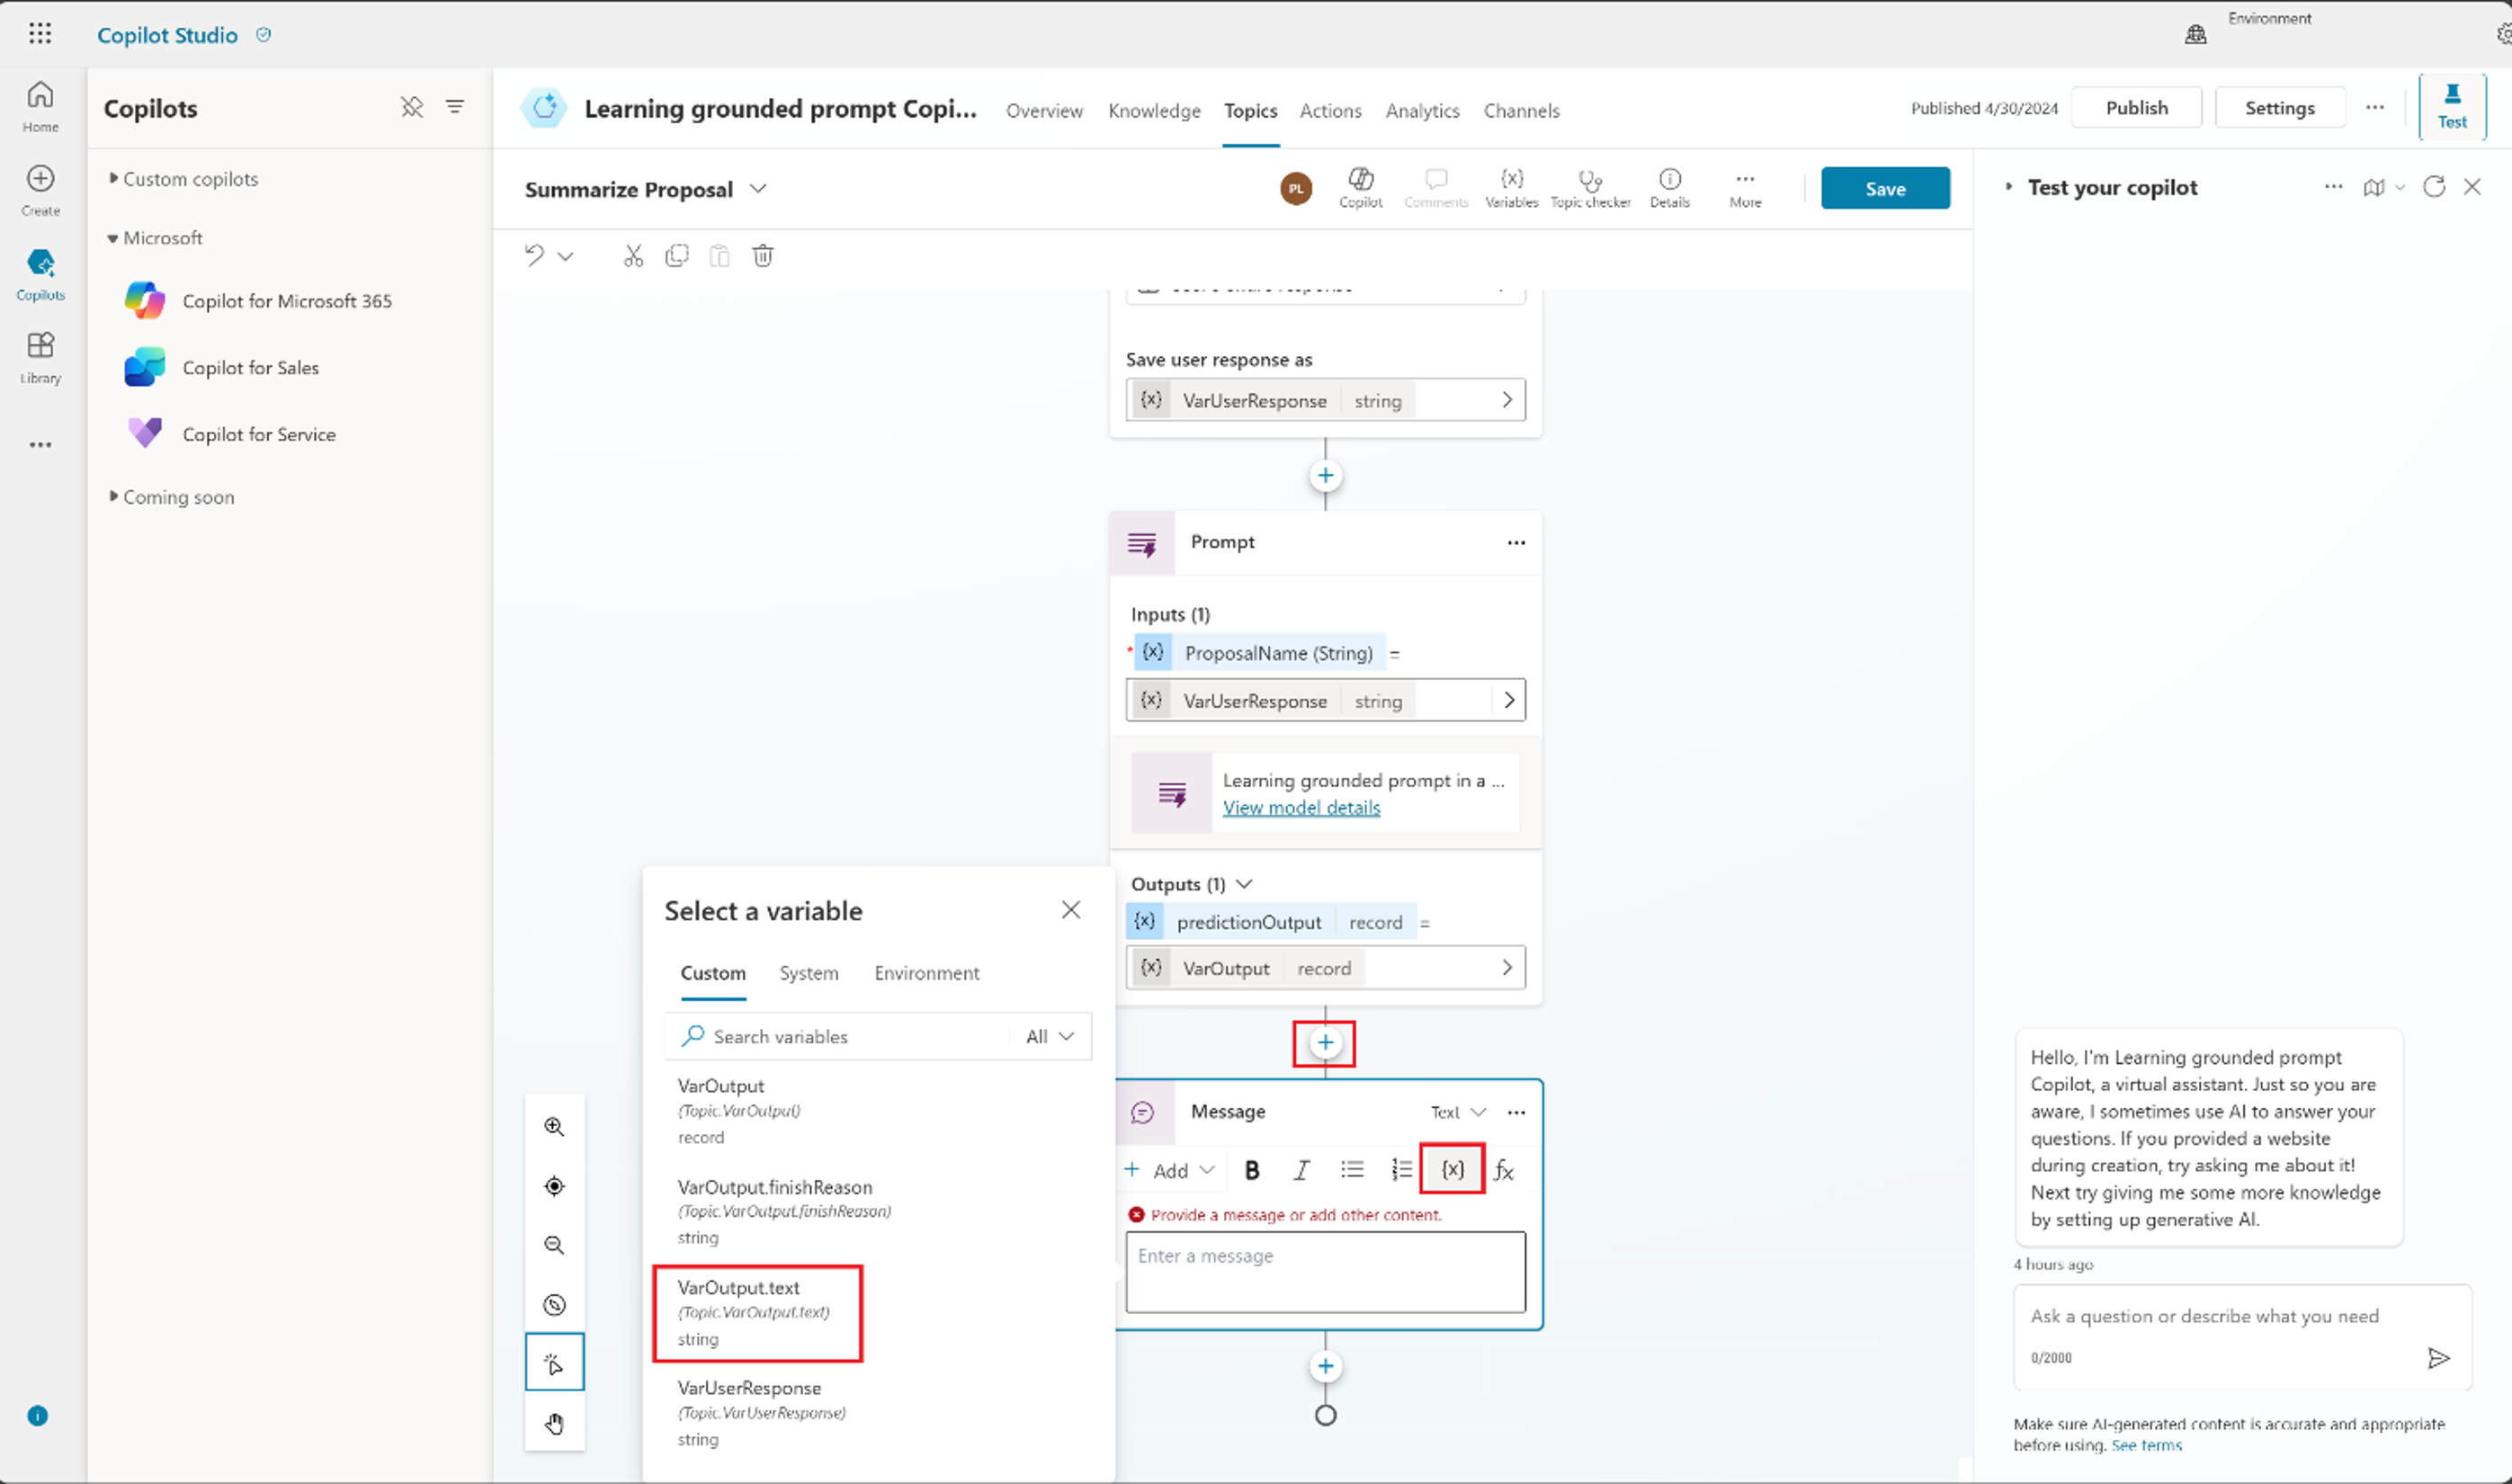Open the Summarize Proposal topic dropdown
Viewport: 2512px width, 1484px height.
[x=758, y=189]
